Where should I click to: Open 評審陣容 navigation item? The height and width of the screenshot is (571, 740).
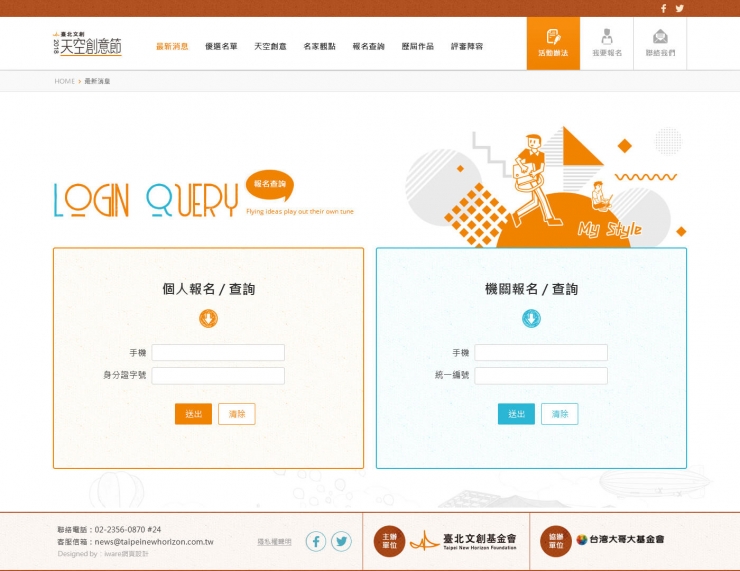466,46
